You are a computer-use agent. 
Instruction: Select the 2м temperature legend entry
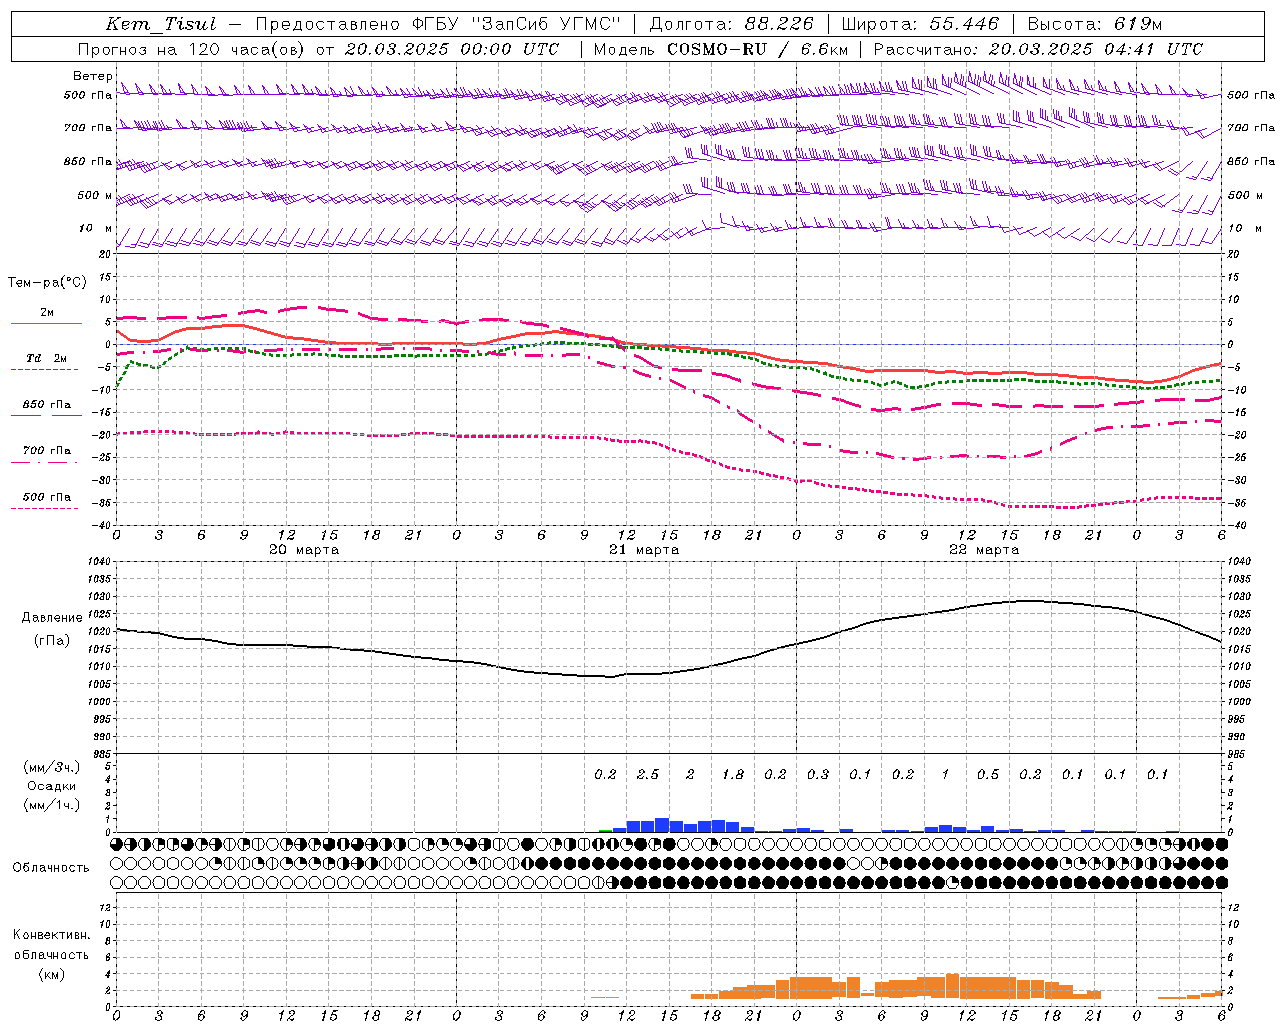(x=47, y=313)
